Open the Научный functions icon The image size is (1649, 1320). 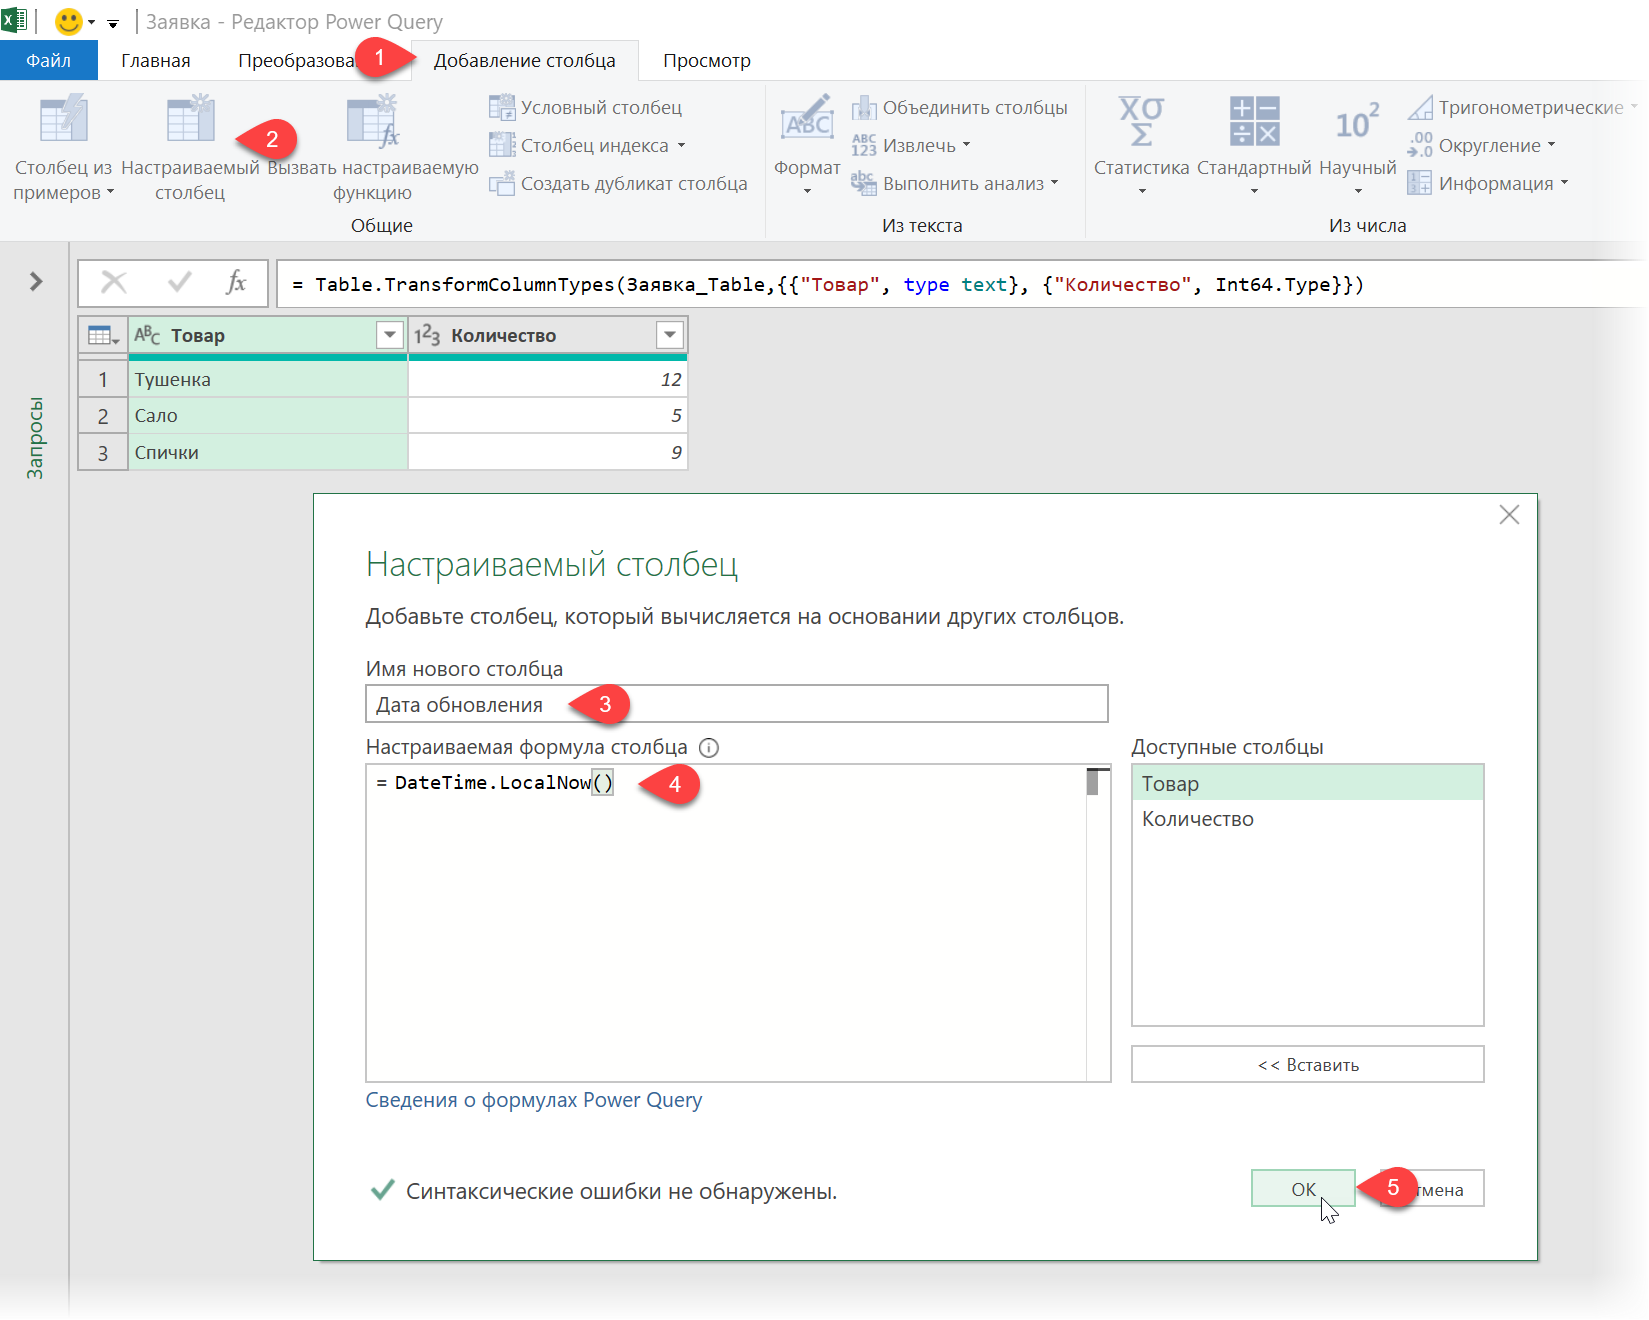1357,121
